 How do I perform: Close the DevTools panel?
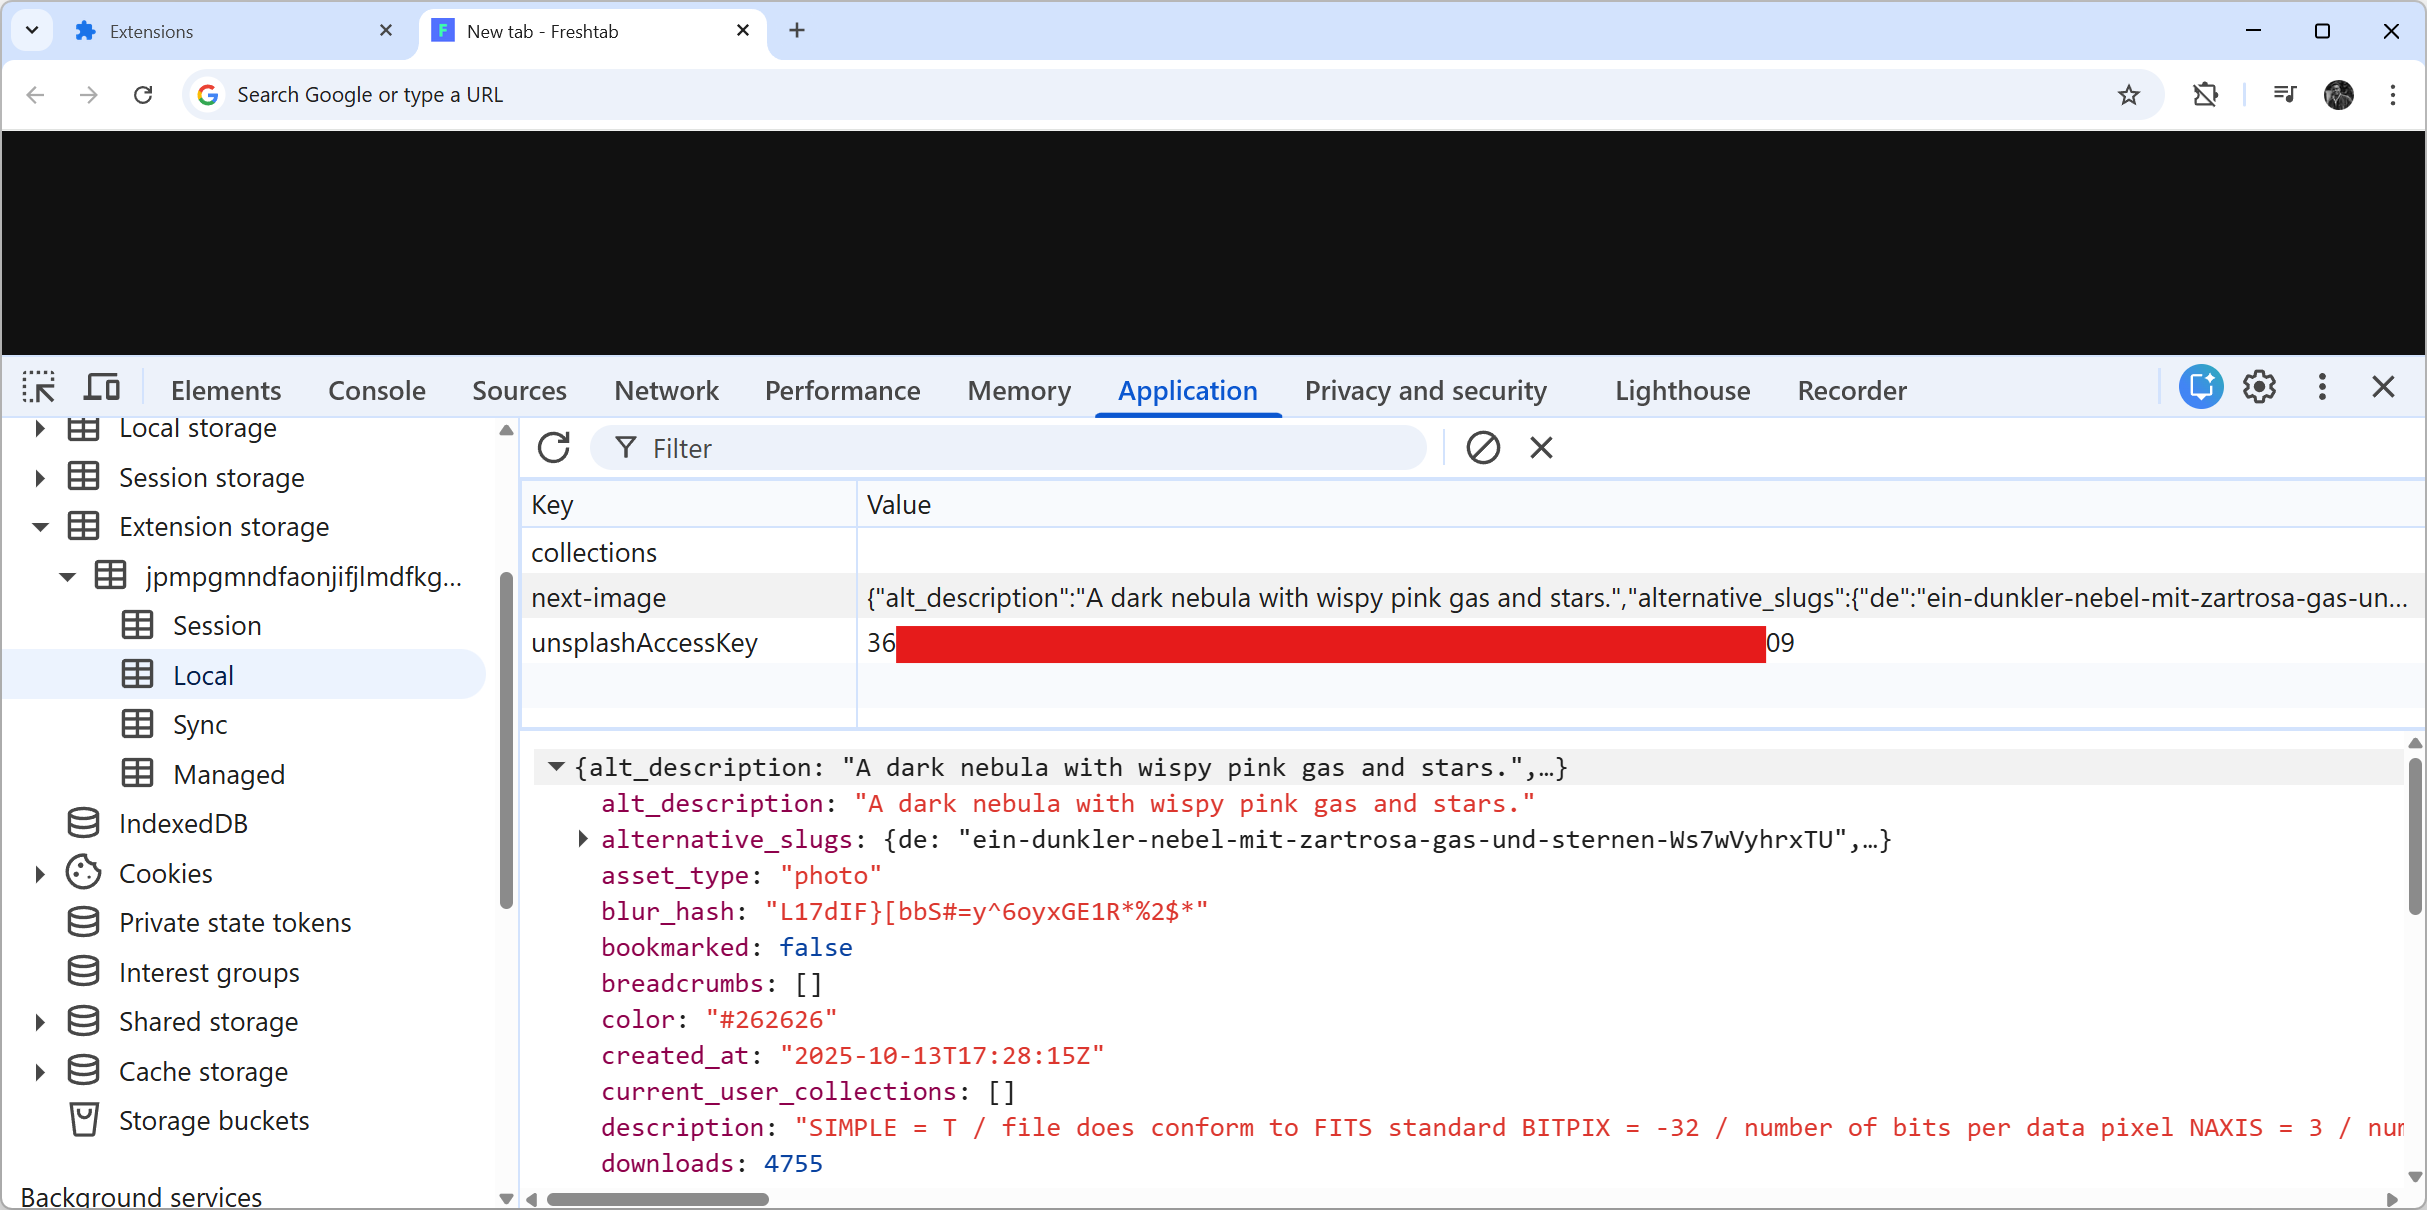coord(2384,386)
